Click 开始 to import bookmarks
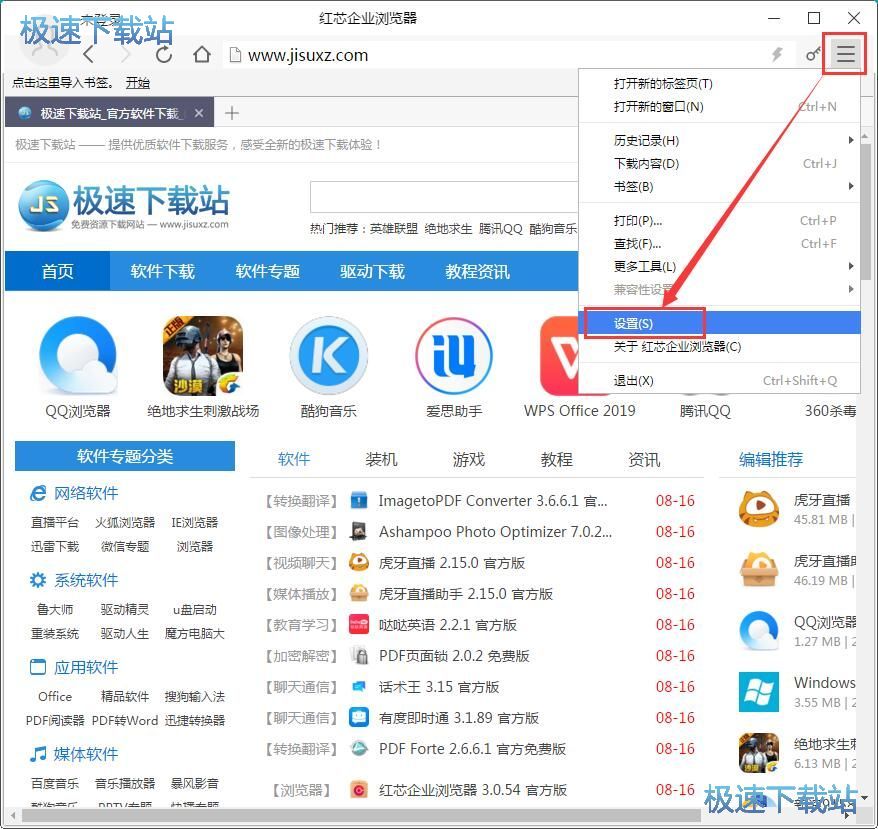Viewport: 878px width, 829px height. [138, 83]
